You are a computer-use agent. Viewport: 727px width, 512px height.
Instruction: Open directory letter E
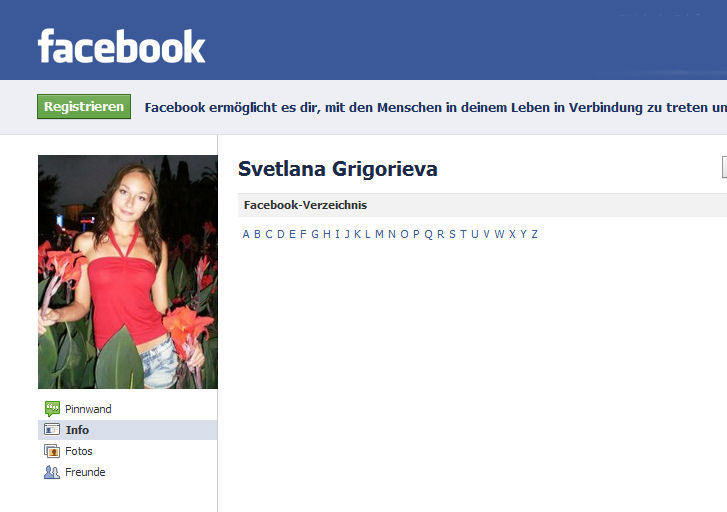tap(293, 234)
